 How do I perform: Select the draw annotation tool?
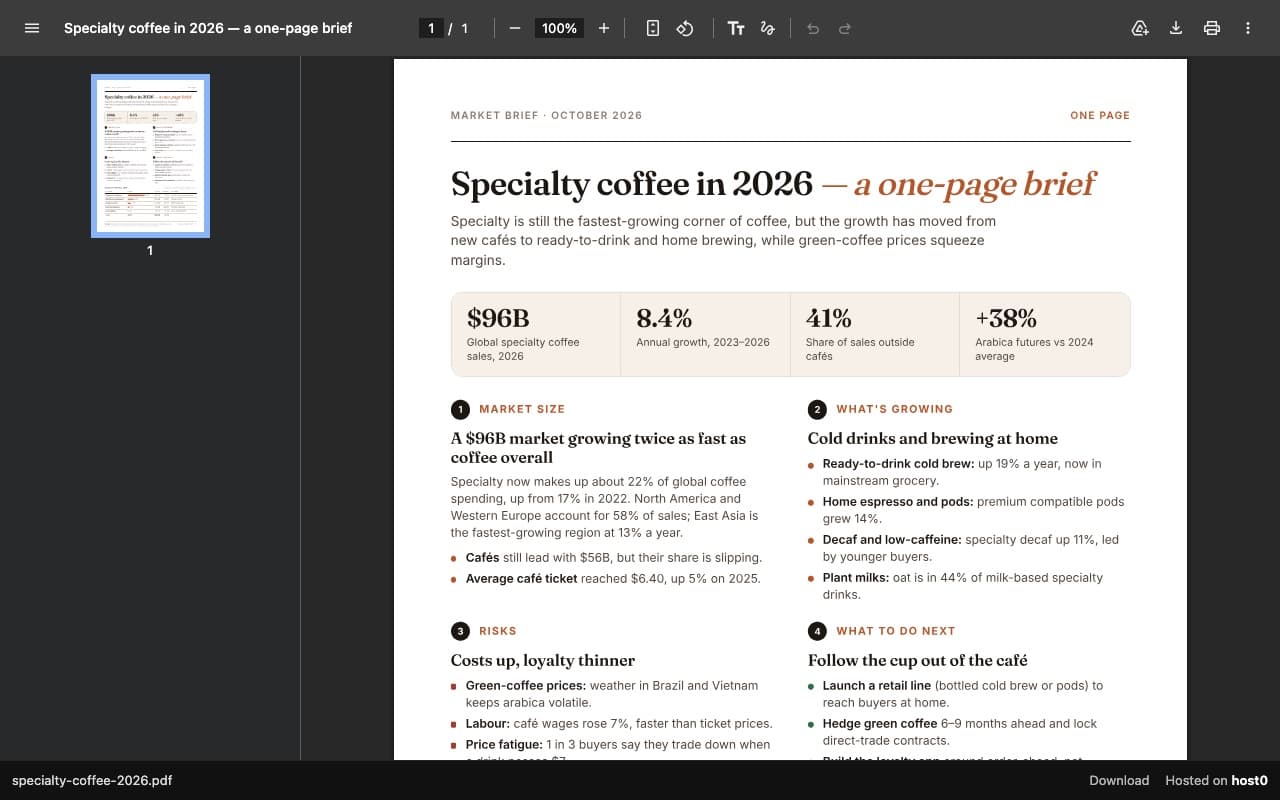click(768, 28)
